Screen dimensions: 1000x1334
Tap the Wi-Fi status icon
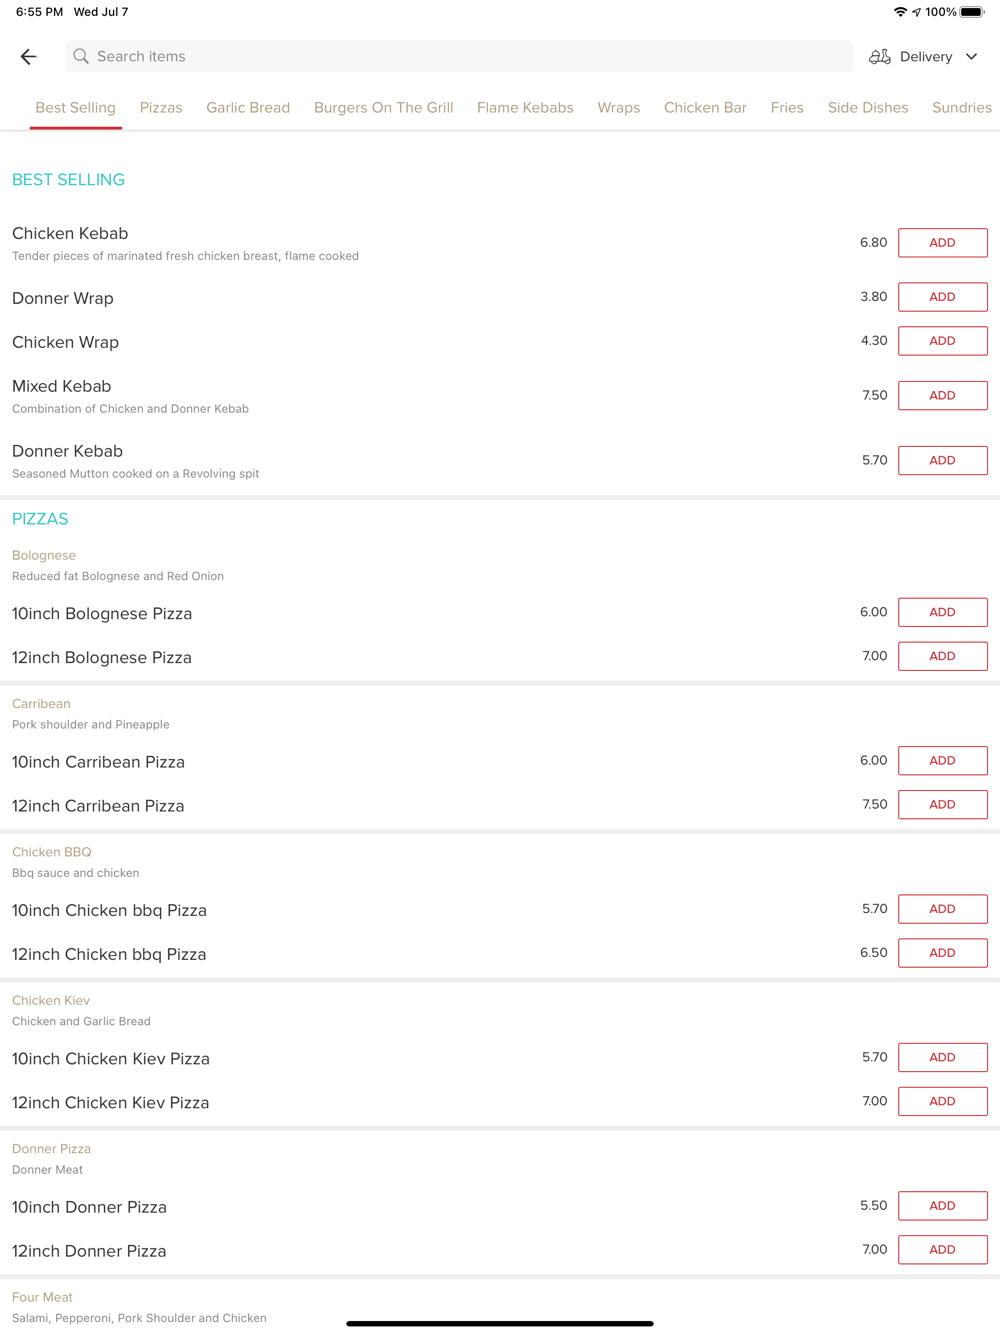coord(900,12)
